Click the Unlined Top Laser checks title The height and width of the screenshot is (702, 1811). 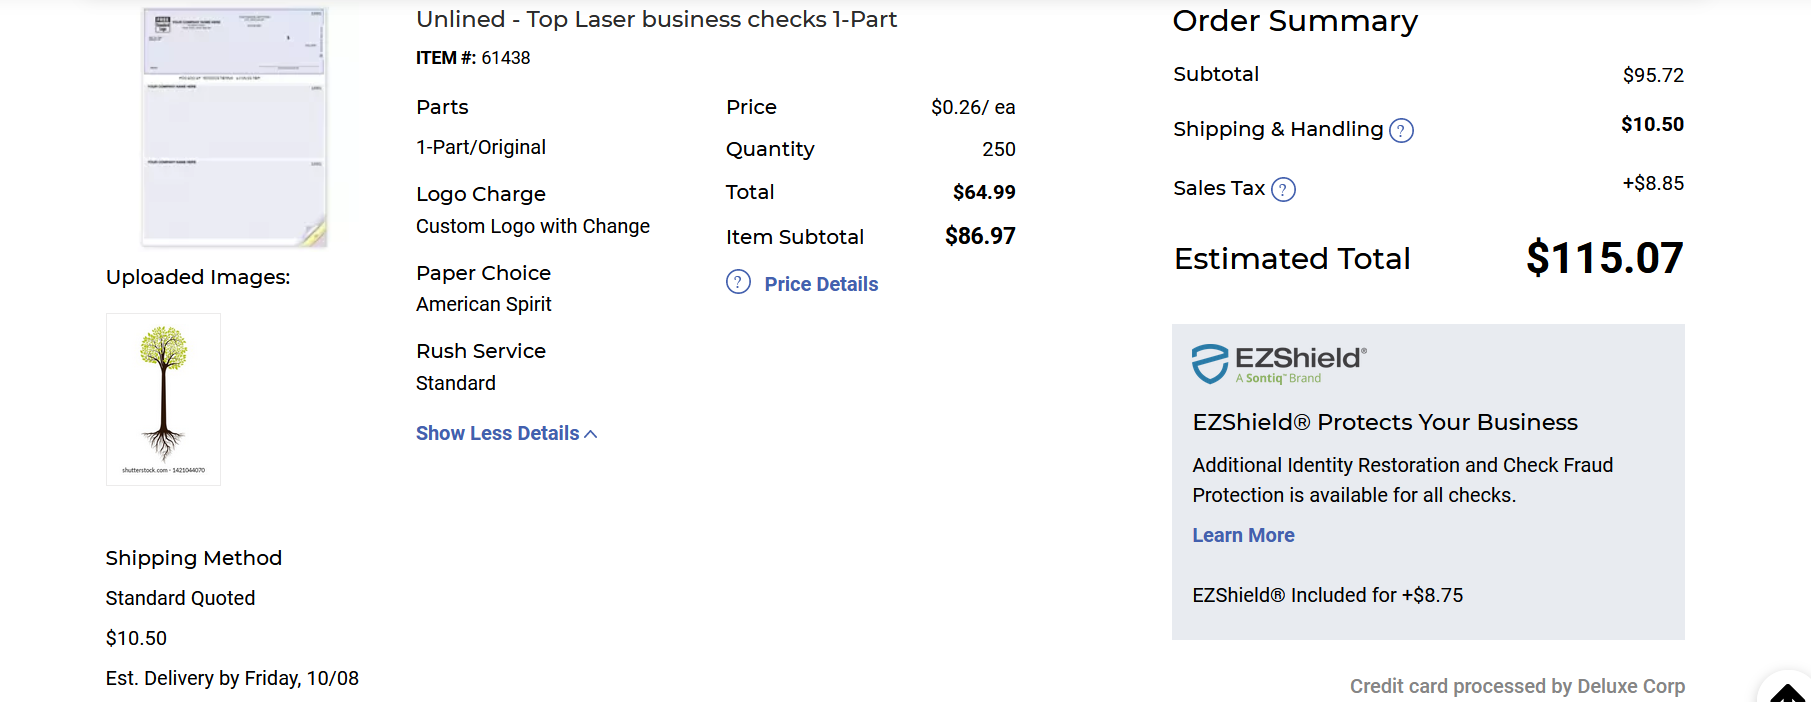656,19
